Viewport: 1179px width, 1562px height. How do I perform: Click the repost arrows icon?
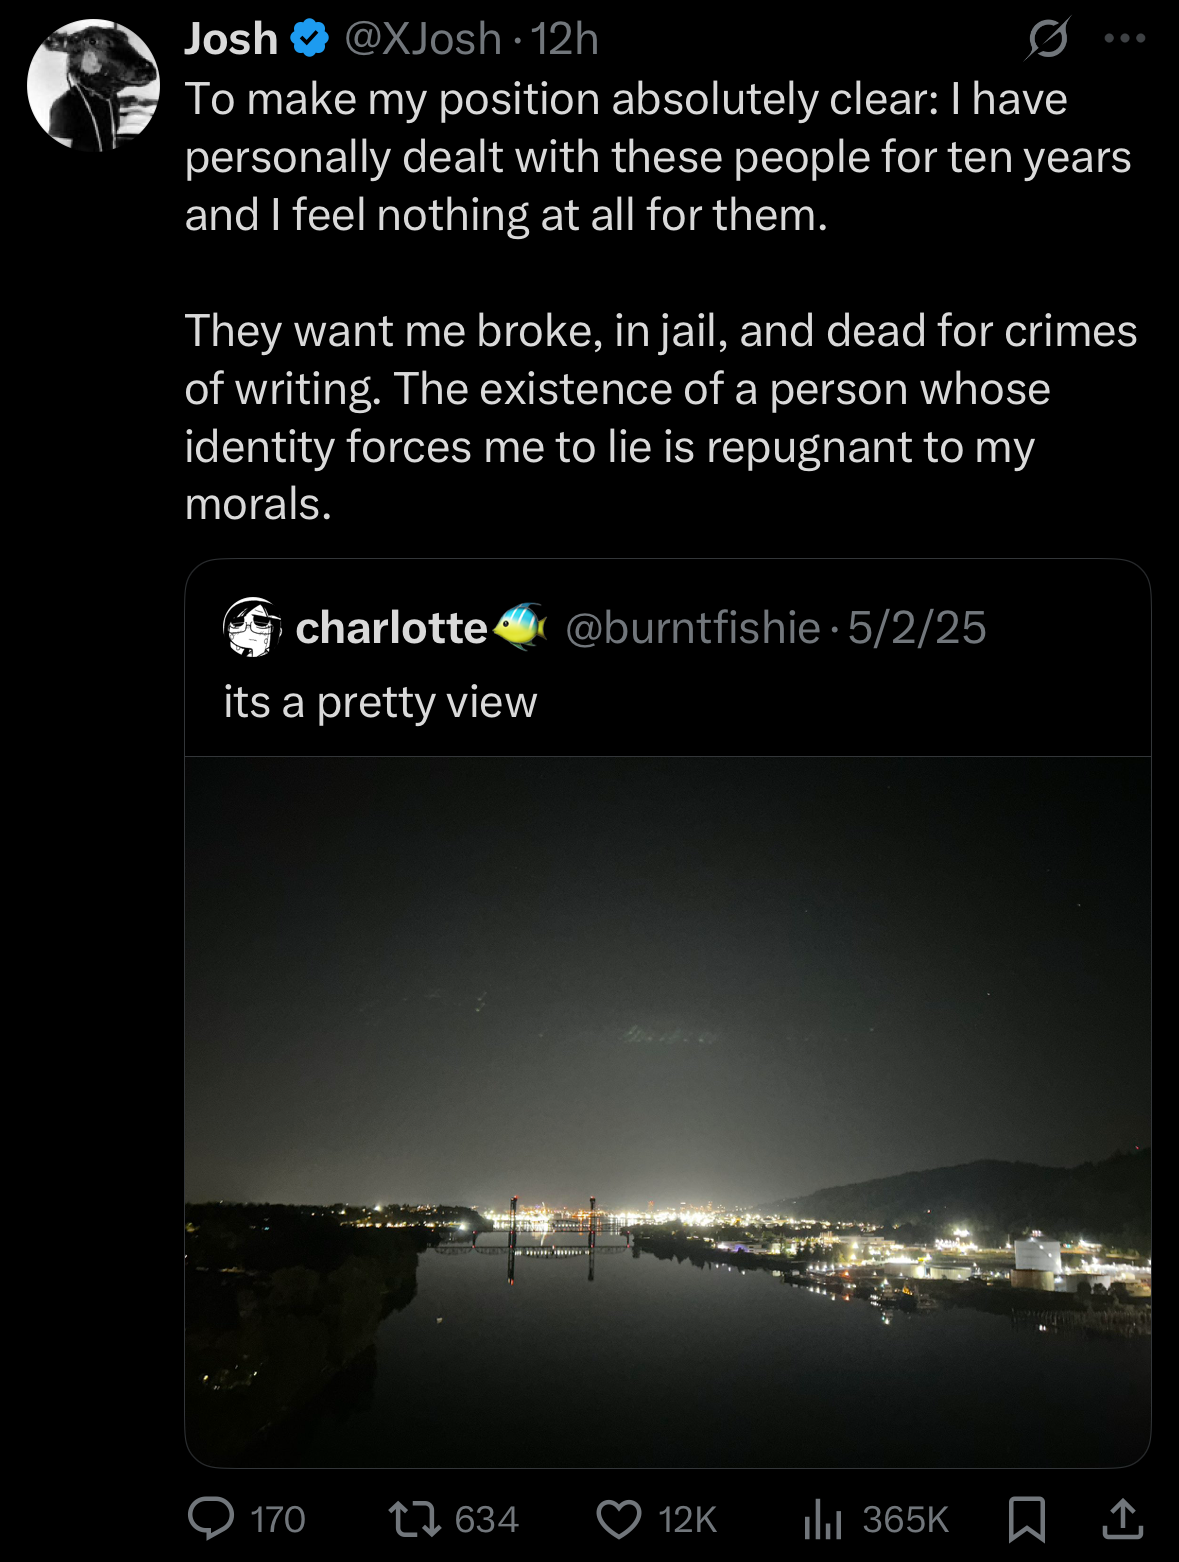pyautogui.click(x=414, y=1518)
